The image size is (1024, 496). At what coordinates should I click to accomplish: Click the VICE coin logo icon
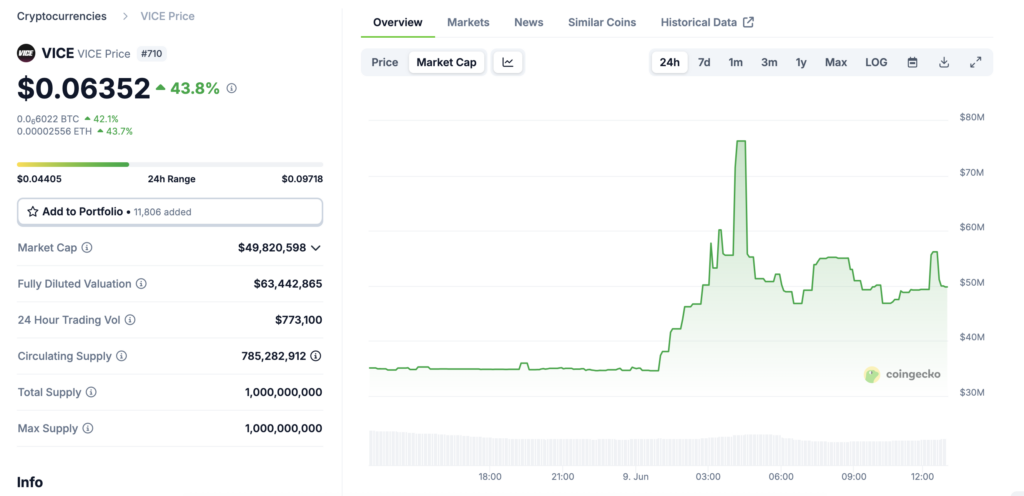pos(26,54)
